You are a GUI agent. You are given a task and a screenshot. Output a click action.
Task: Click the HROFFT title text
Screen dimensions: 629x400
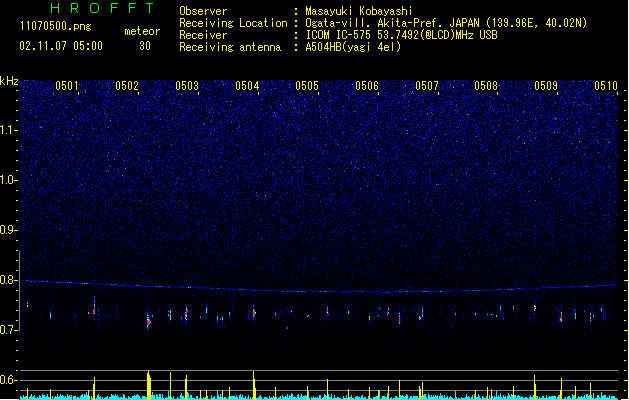[102, 8]
